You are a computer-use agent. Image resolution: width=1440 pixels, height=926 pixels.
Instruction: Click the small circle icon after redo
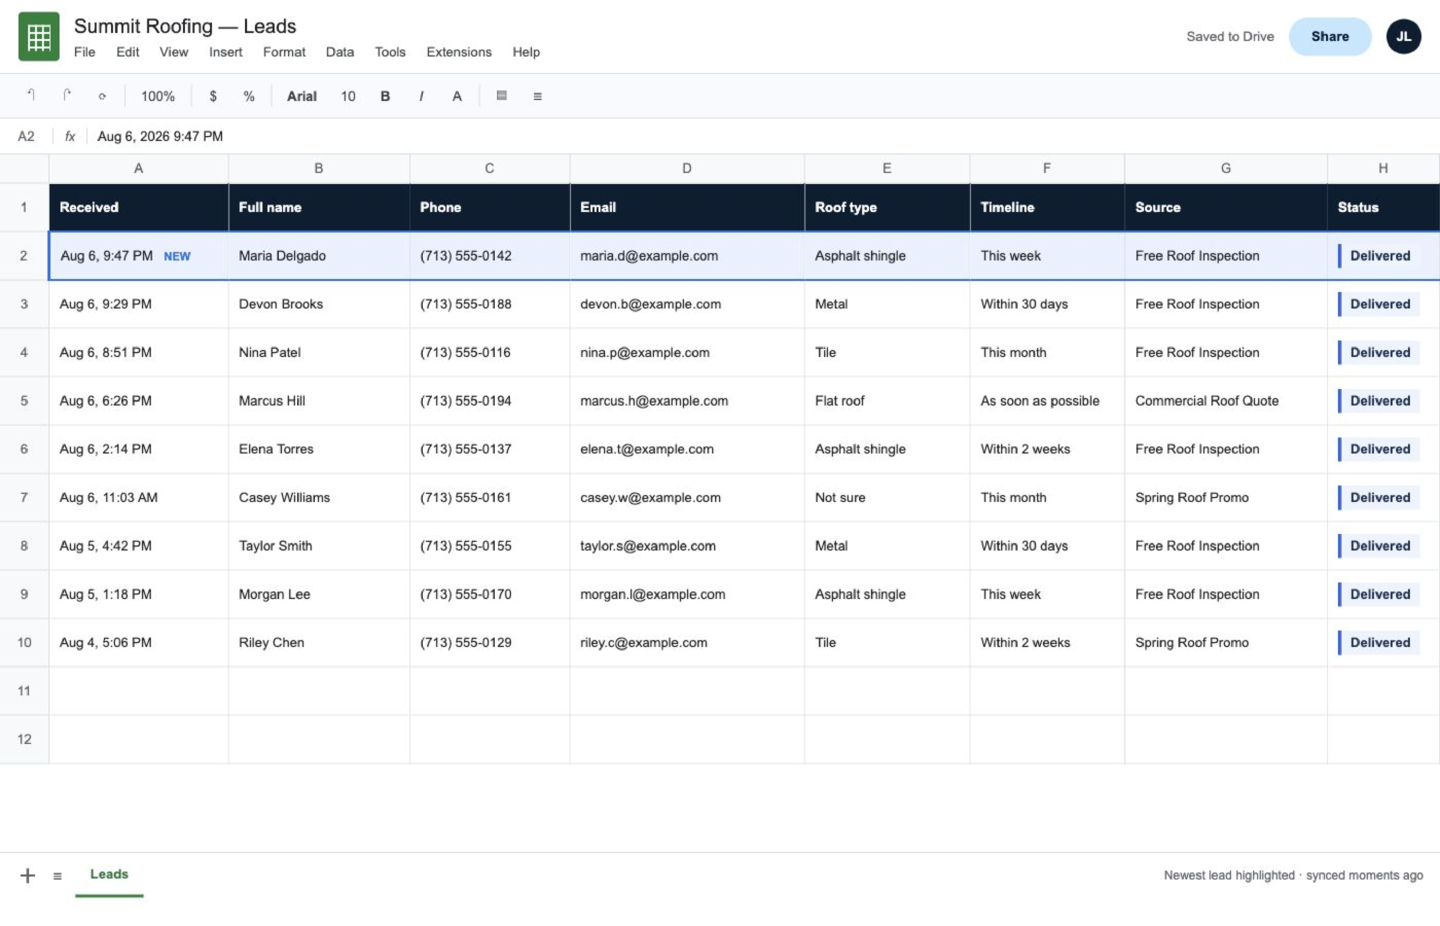(102, 96)
